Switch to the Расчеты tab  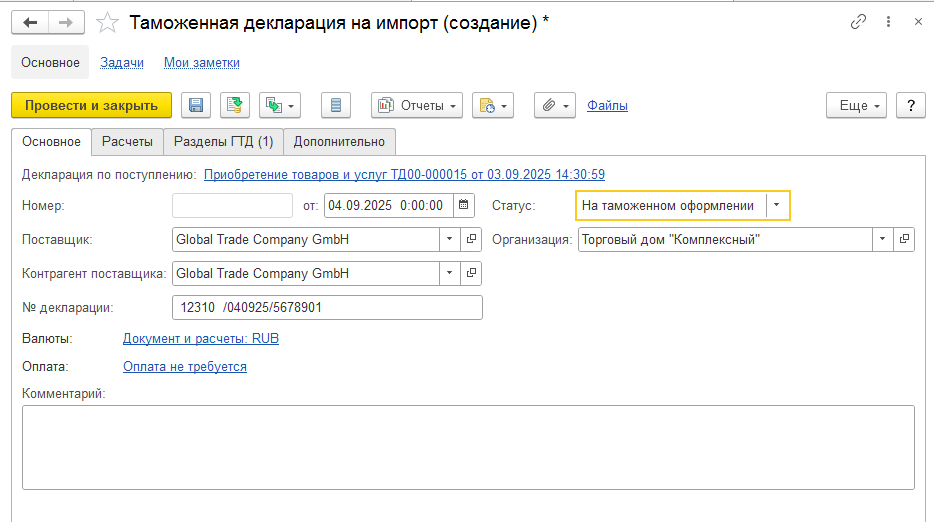(x=127, y=142)
